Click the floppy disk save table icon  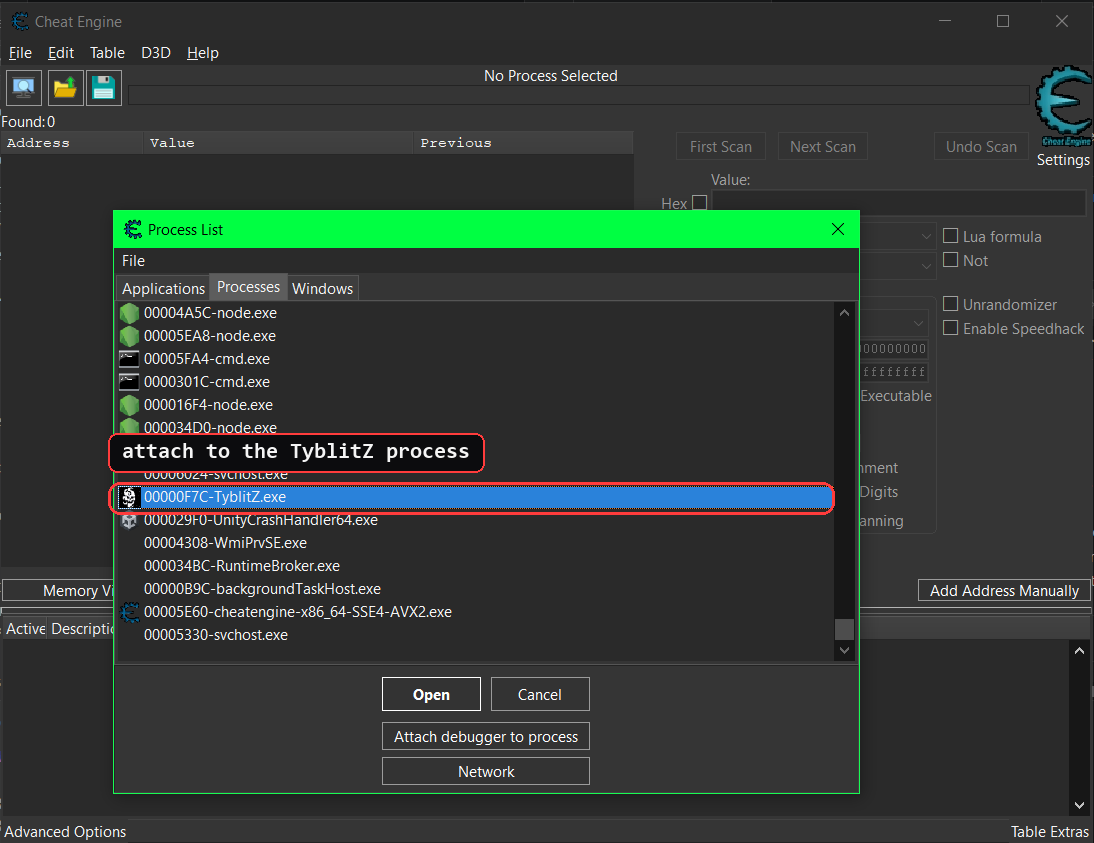(103, 88)
